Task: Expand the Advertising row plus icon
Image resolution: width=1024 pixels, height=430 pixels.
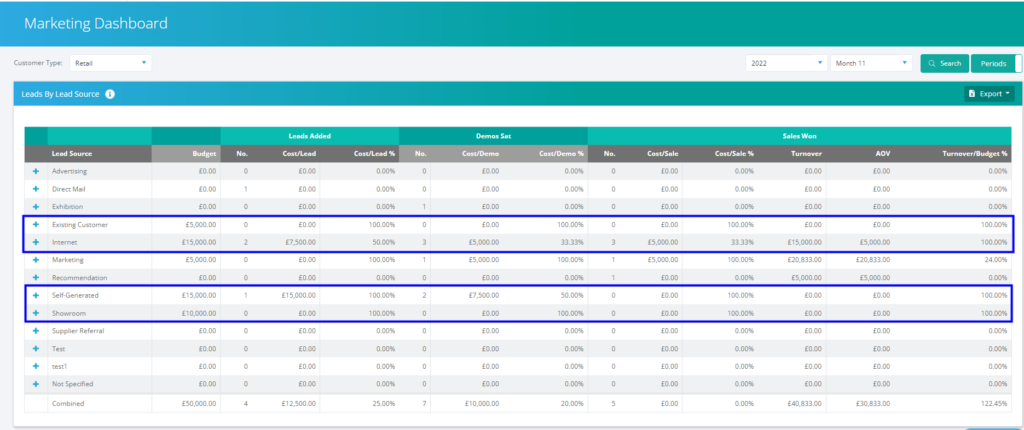Action: 35,171
